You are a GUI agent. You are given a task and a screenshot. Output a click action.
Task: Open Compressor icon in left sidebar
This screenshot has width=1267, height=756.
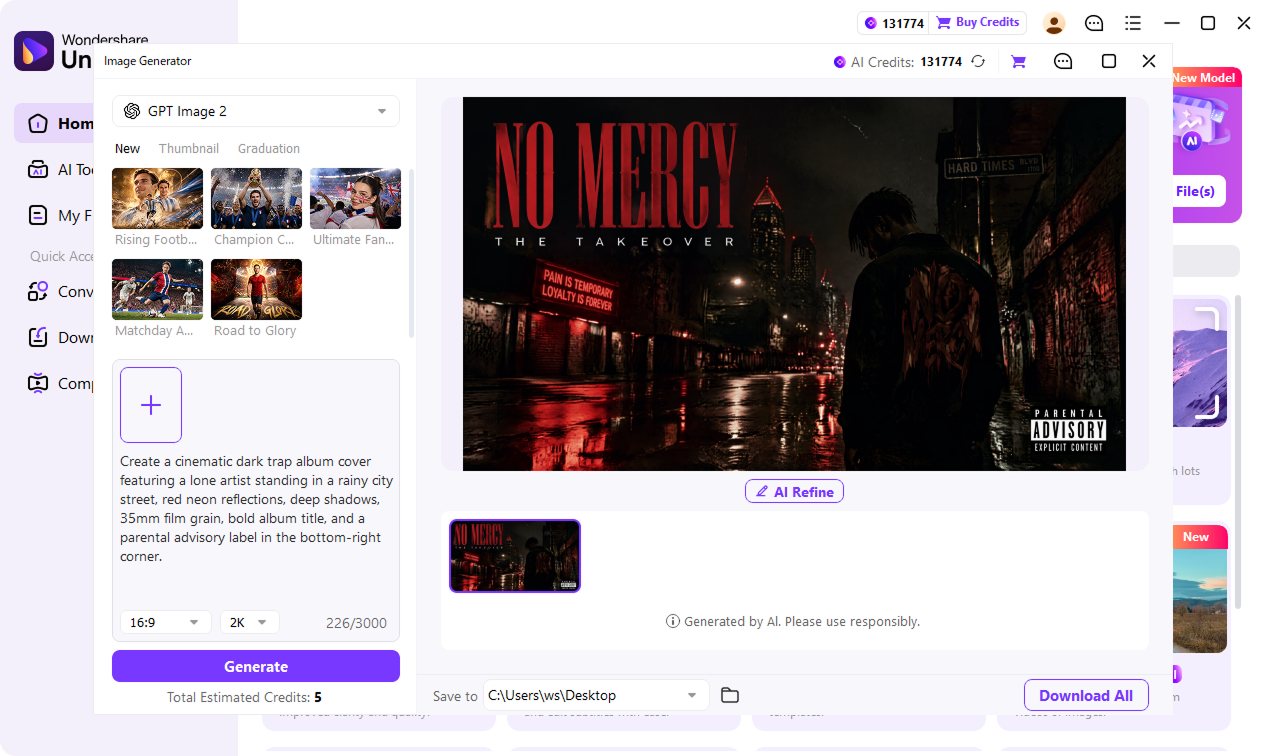[x=38, y=383]
